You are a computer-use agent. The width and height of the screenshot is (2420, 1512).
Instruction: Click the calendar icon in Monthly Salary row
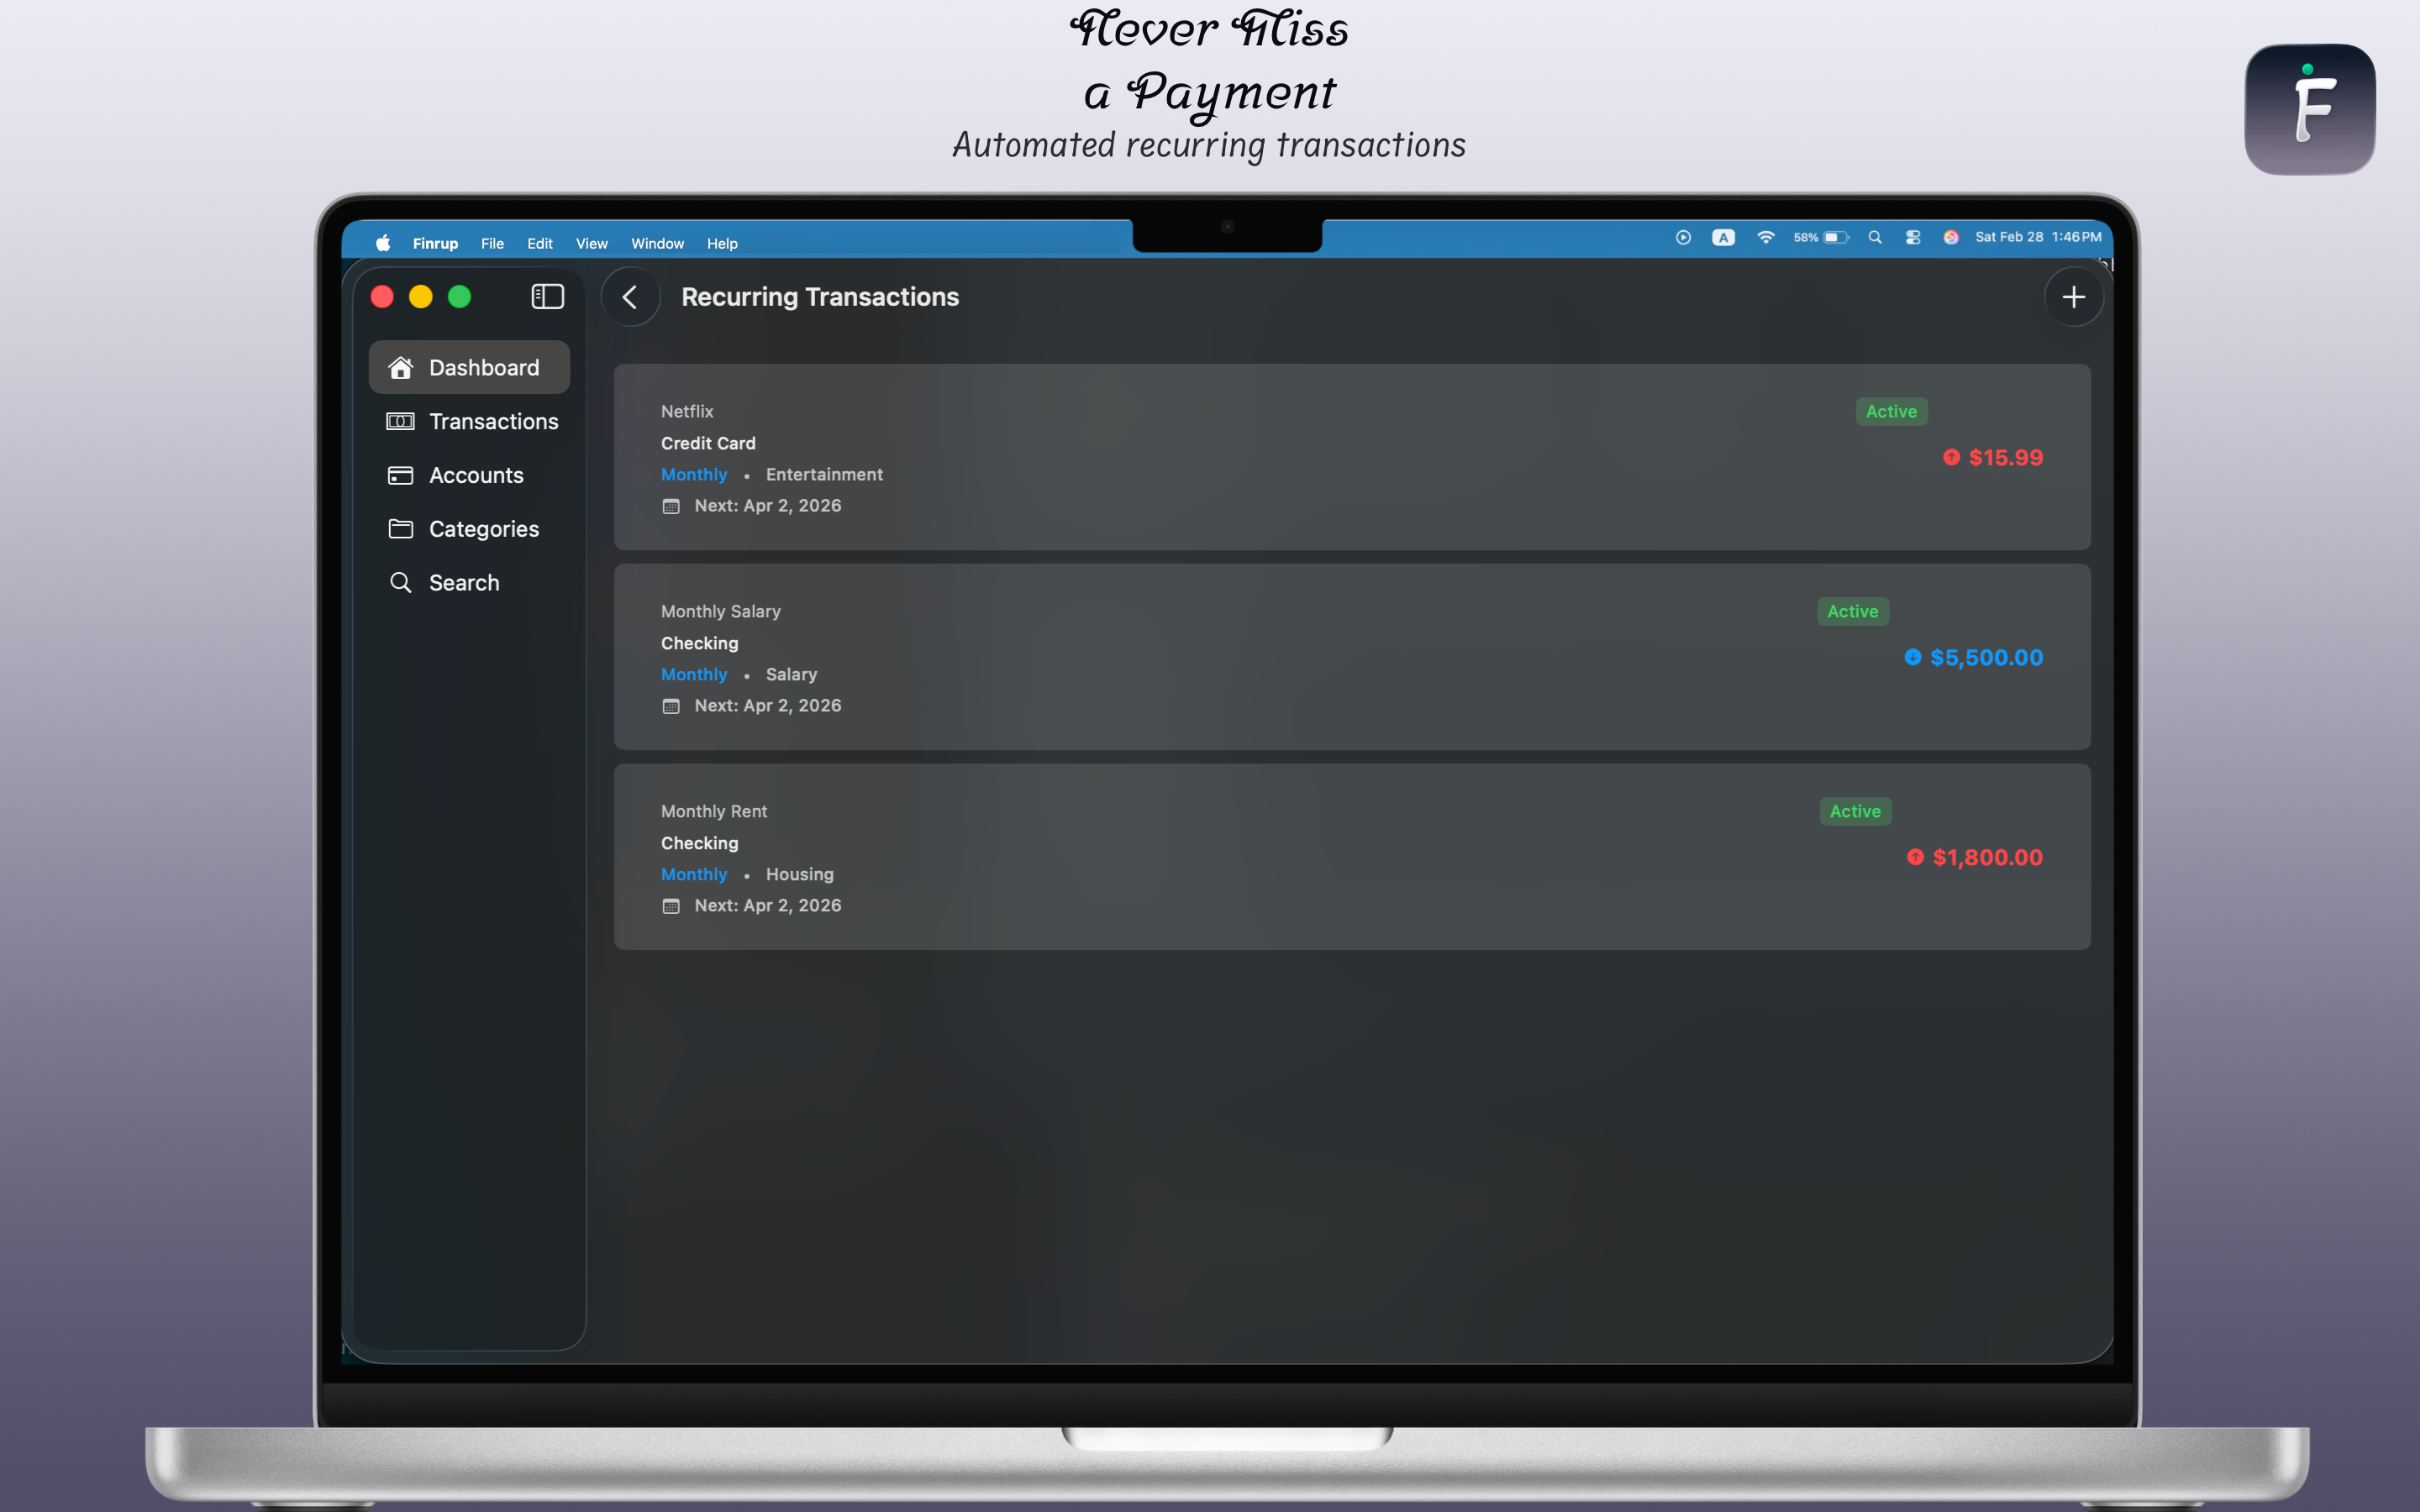tap(671, 706)
